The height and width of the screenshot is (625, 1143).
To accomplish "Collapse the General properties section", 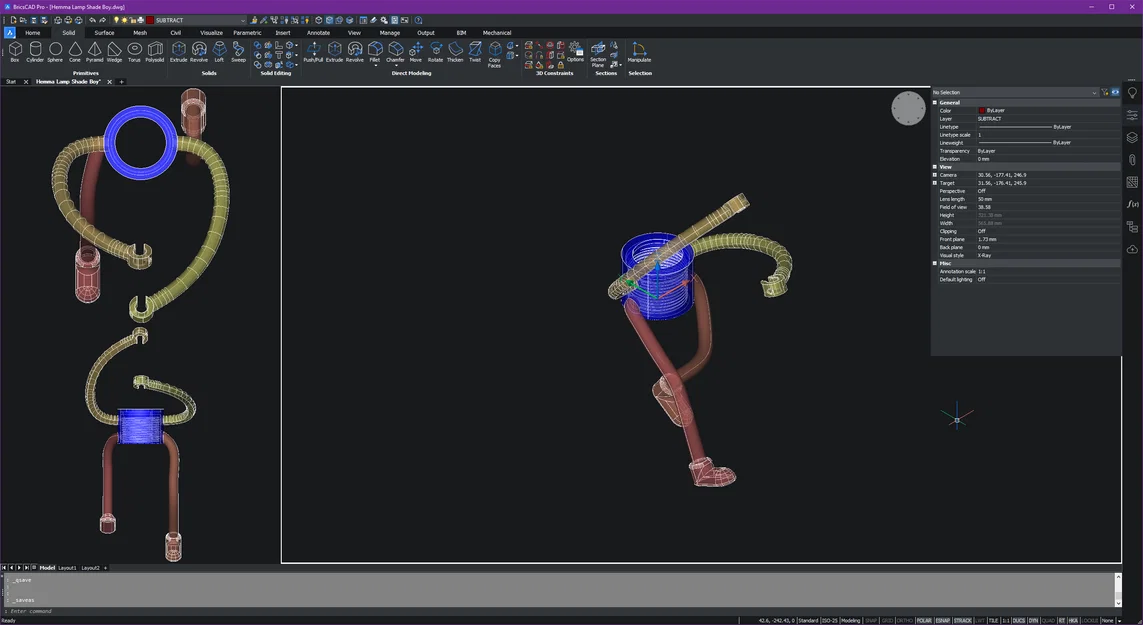I will tap(935, 103).
